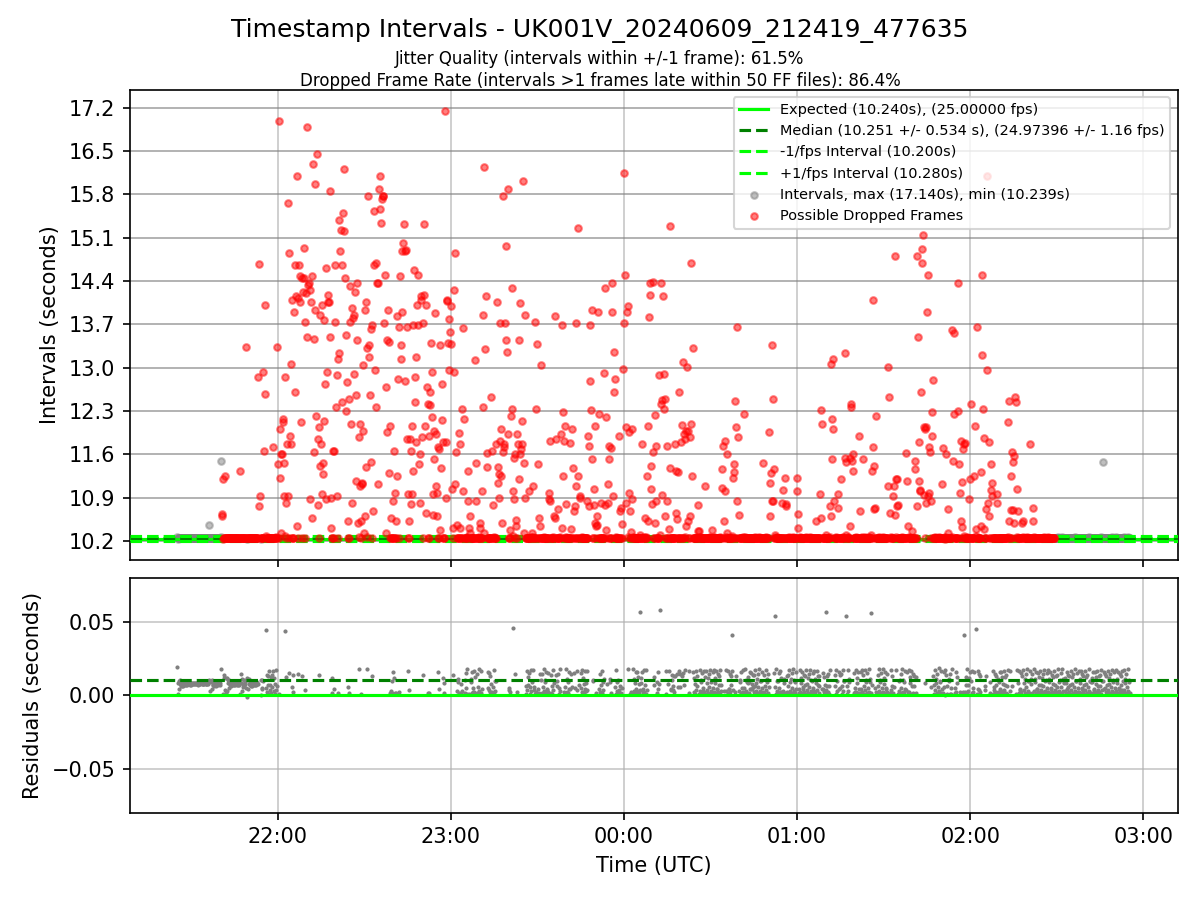Click the lone gray interval point near 02:45
This screenshot has width=1200, height=900.
[x=1103, y=462]
